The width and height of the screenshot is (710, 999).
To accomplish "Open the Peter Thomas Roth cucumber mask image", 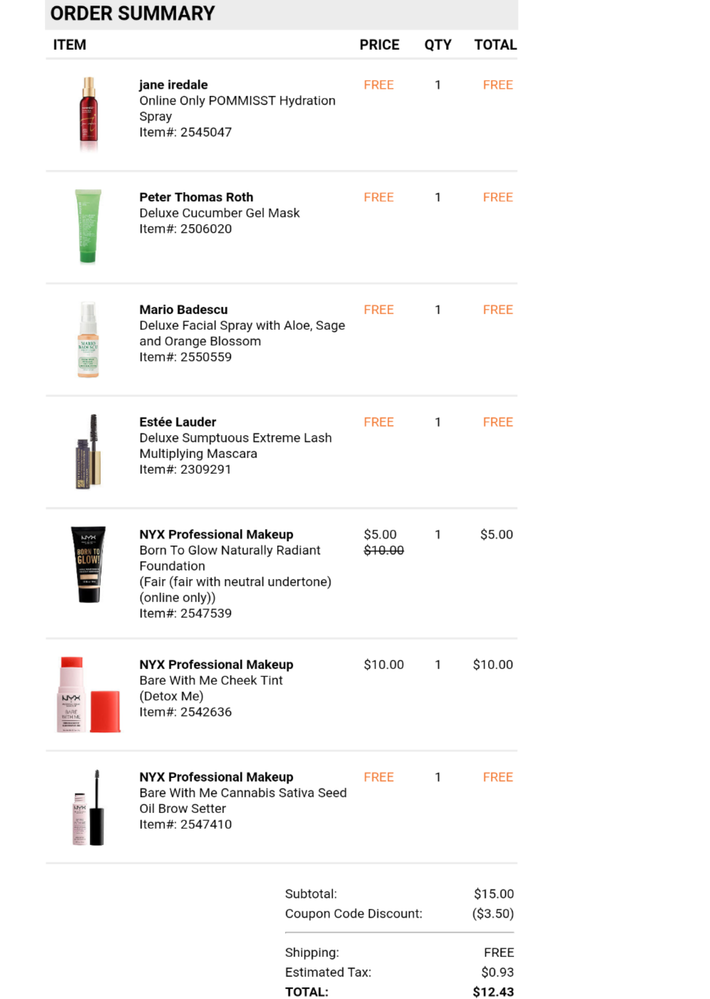I will click(88, 227).
